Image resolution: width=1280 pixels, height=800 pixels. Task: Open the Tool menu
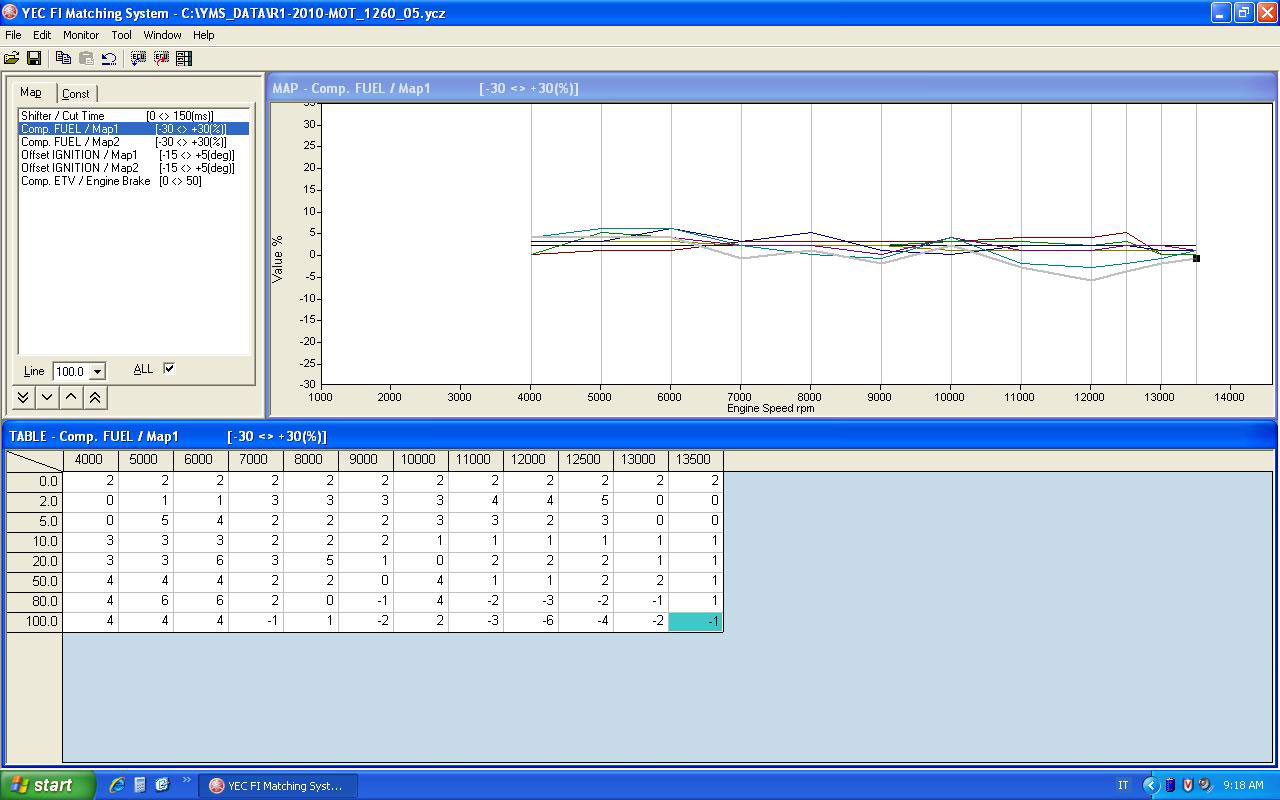click(x=121, y=35)
